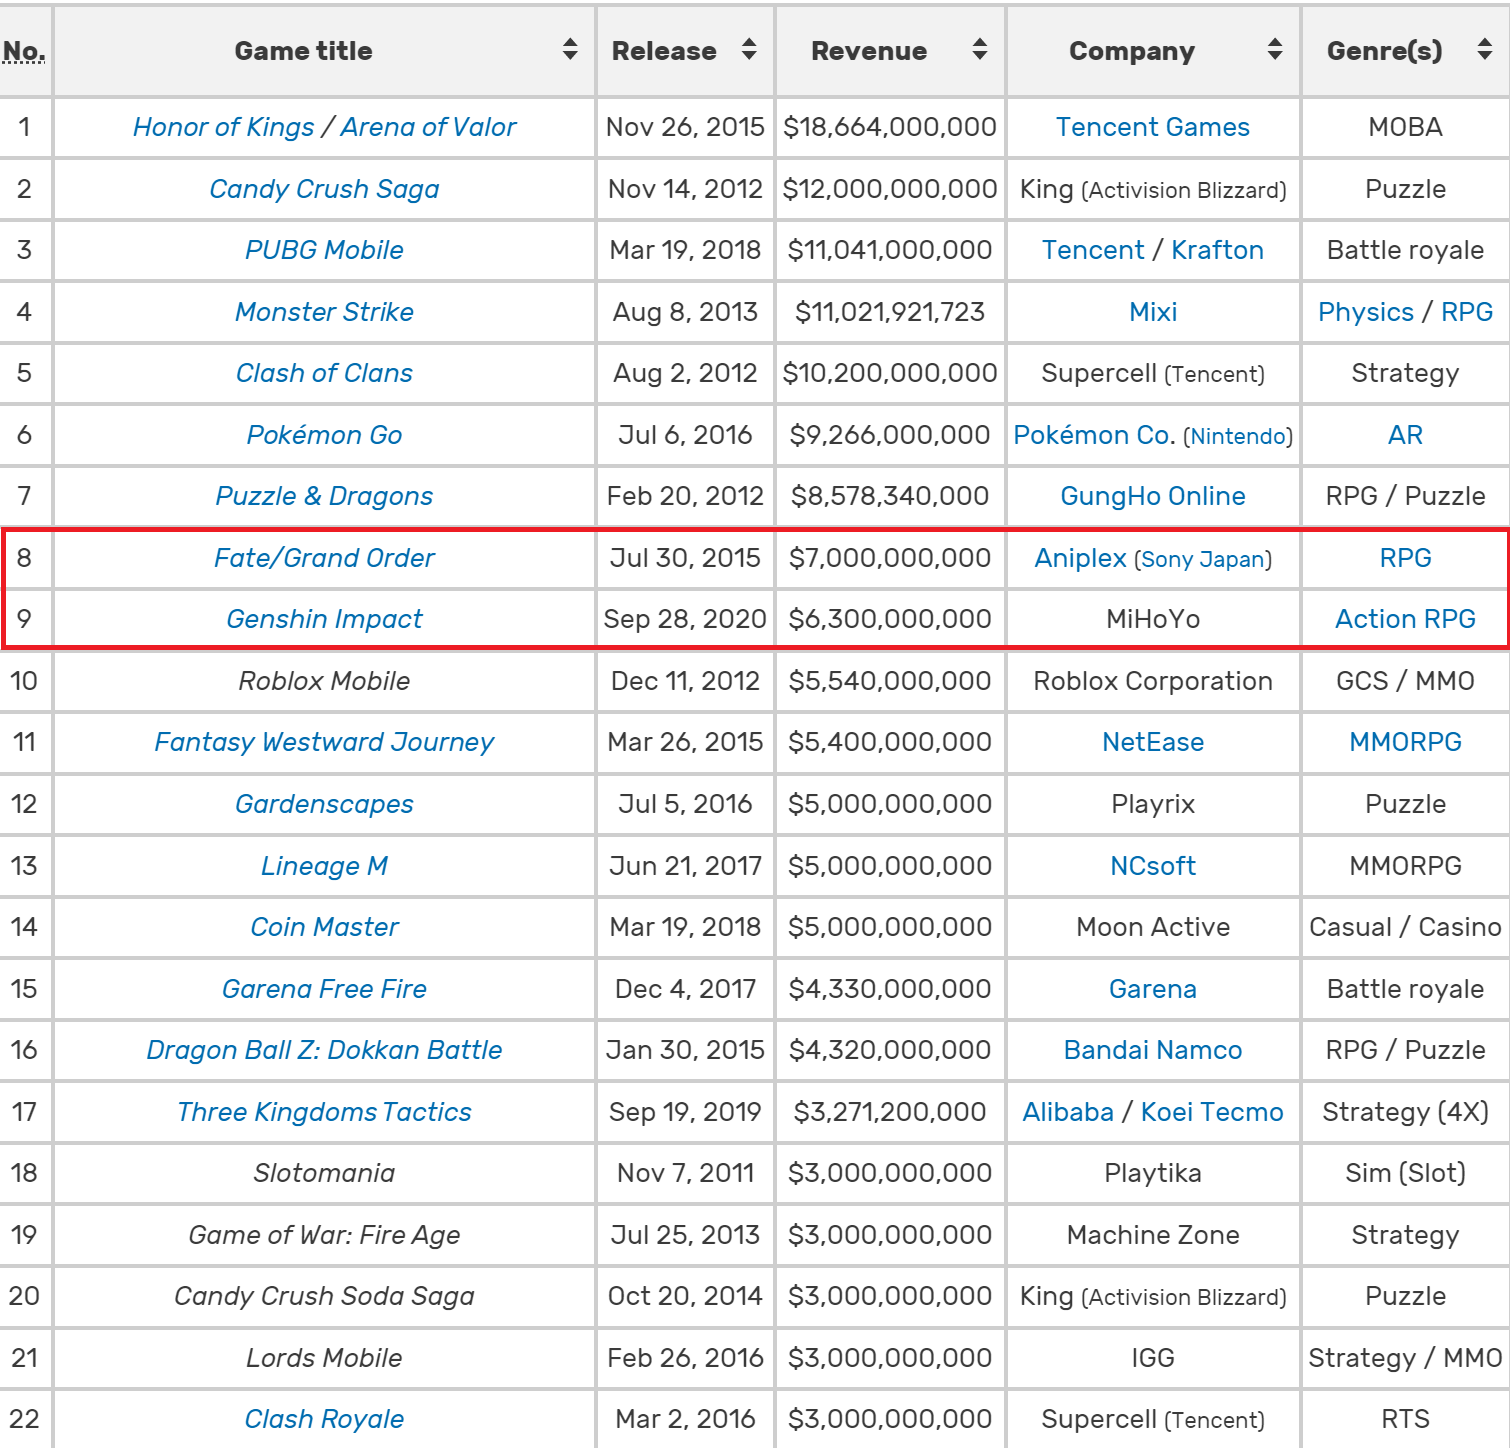Open the Puzzle & Dragons link
Screen dimensions: 1510x1448
click(x=324, y=496)
